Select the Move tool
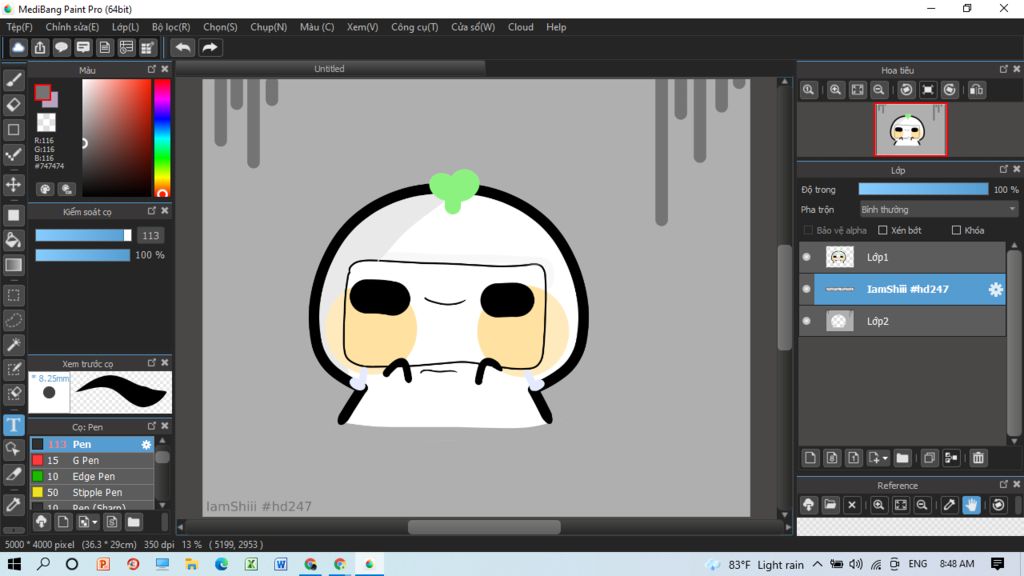The height and width of the screenshot is (576, 1024). [13, 185]
